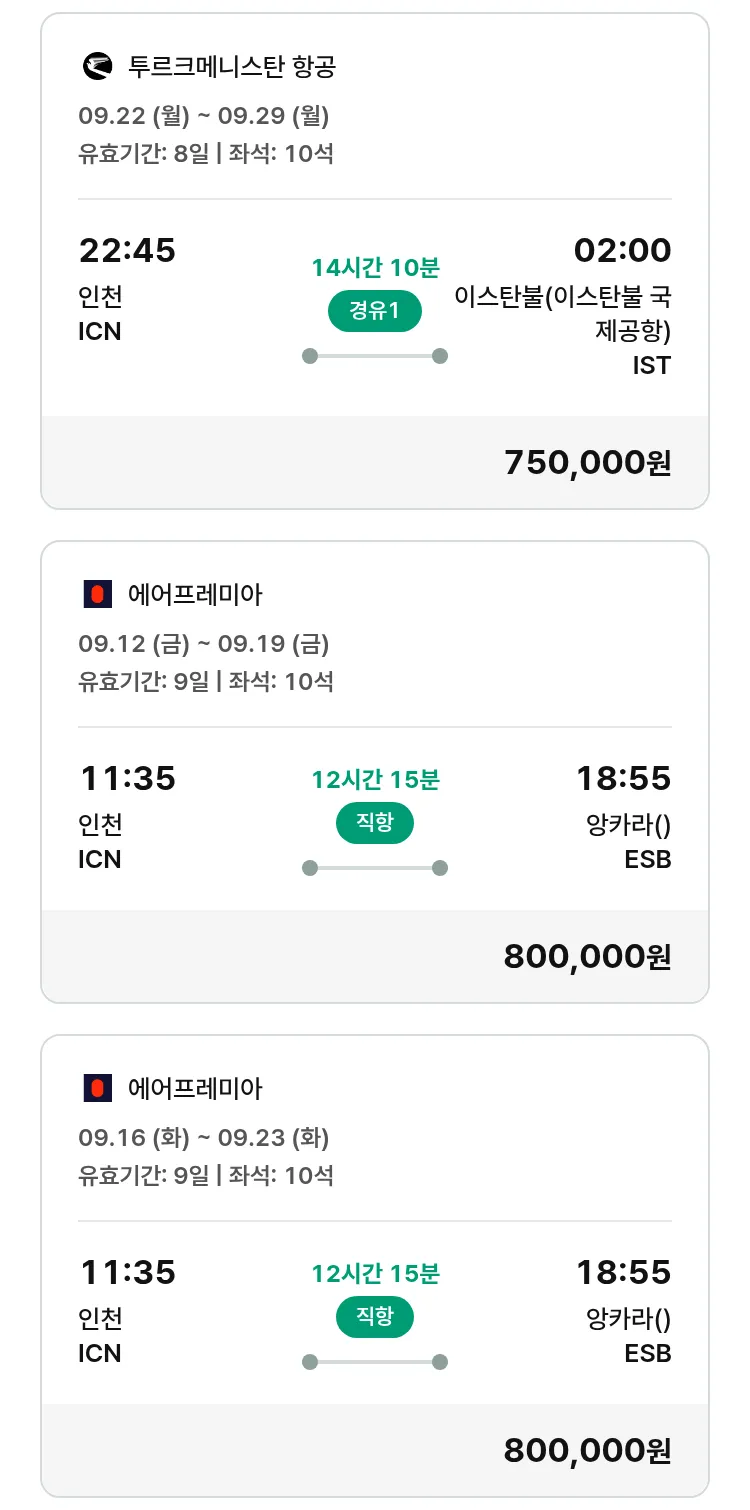Tap 에어프레미아 name on the 09.16 flight
This screenshot has height=1510, width=750.
(x=195, y=1088)
